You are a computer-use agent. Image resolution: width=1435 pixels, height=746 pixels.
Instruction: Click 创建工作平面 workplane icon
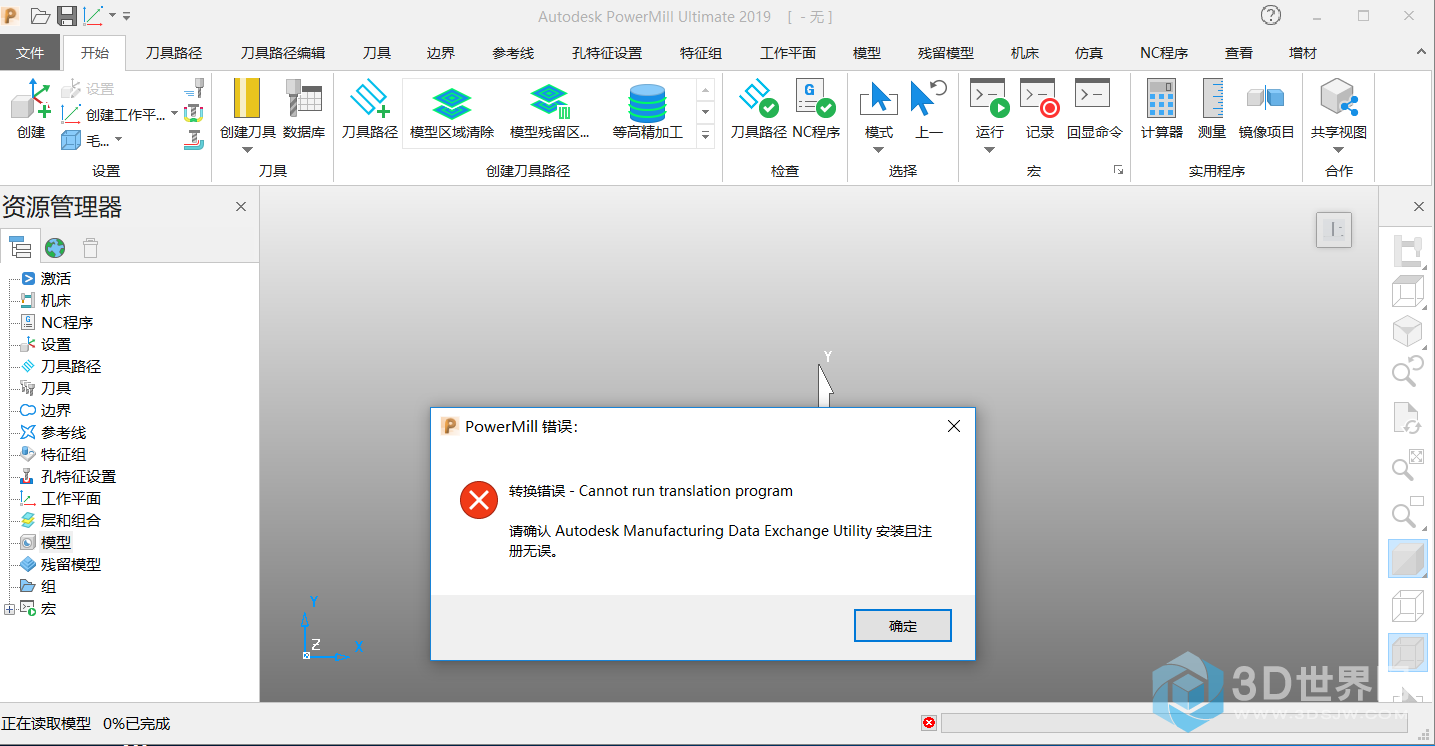tap(71, 114)
